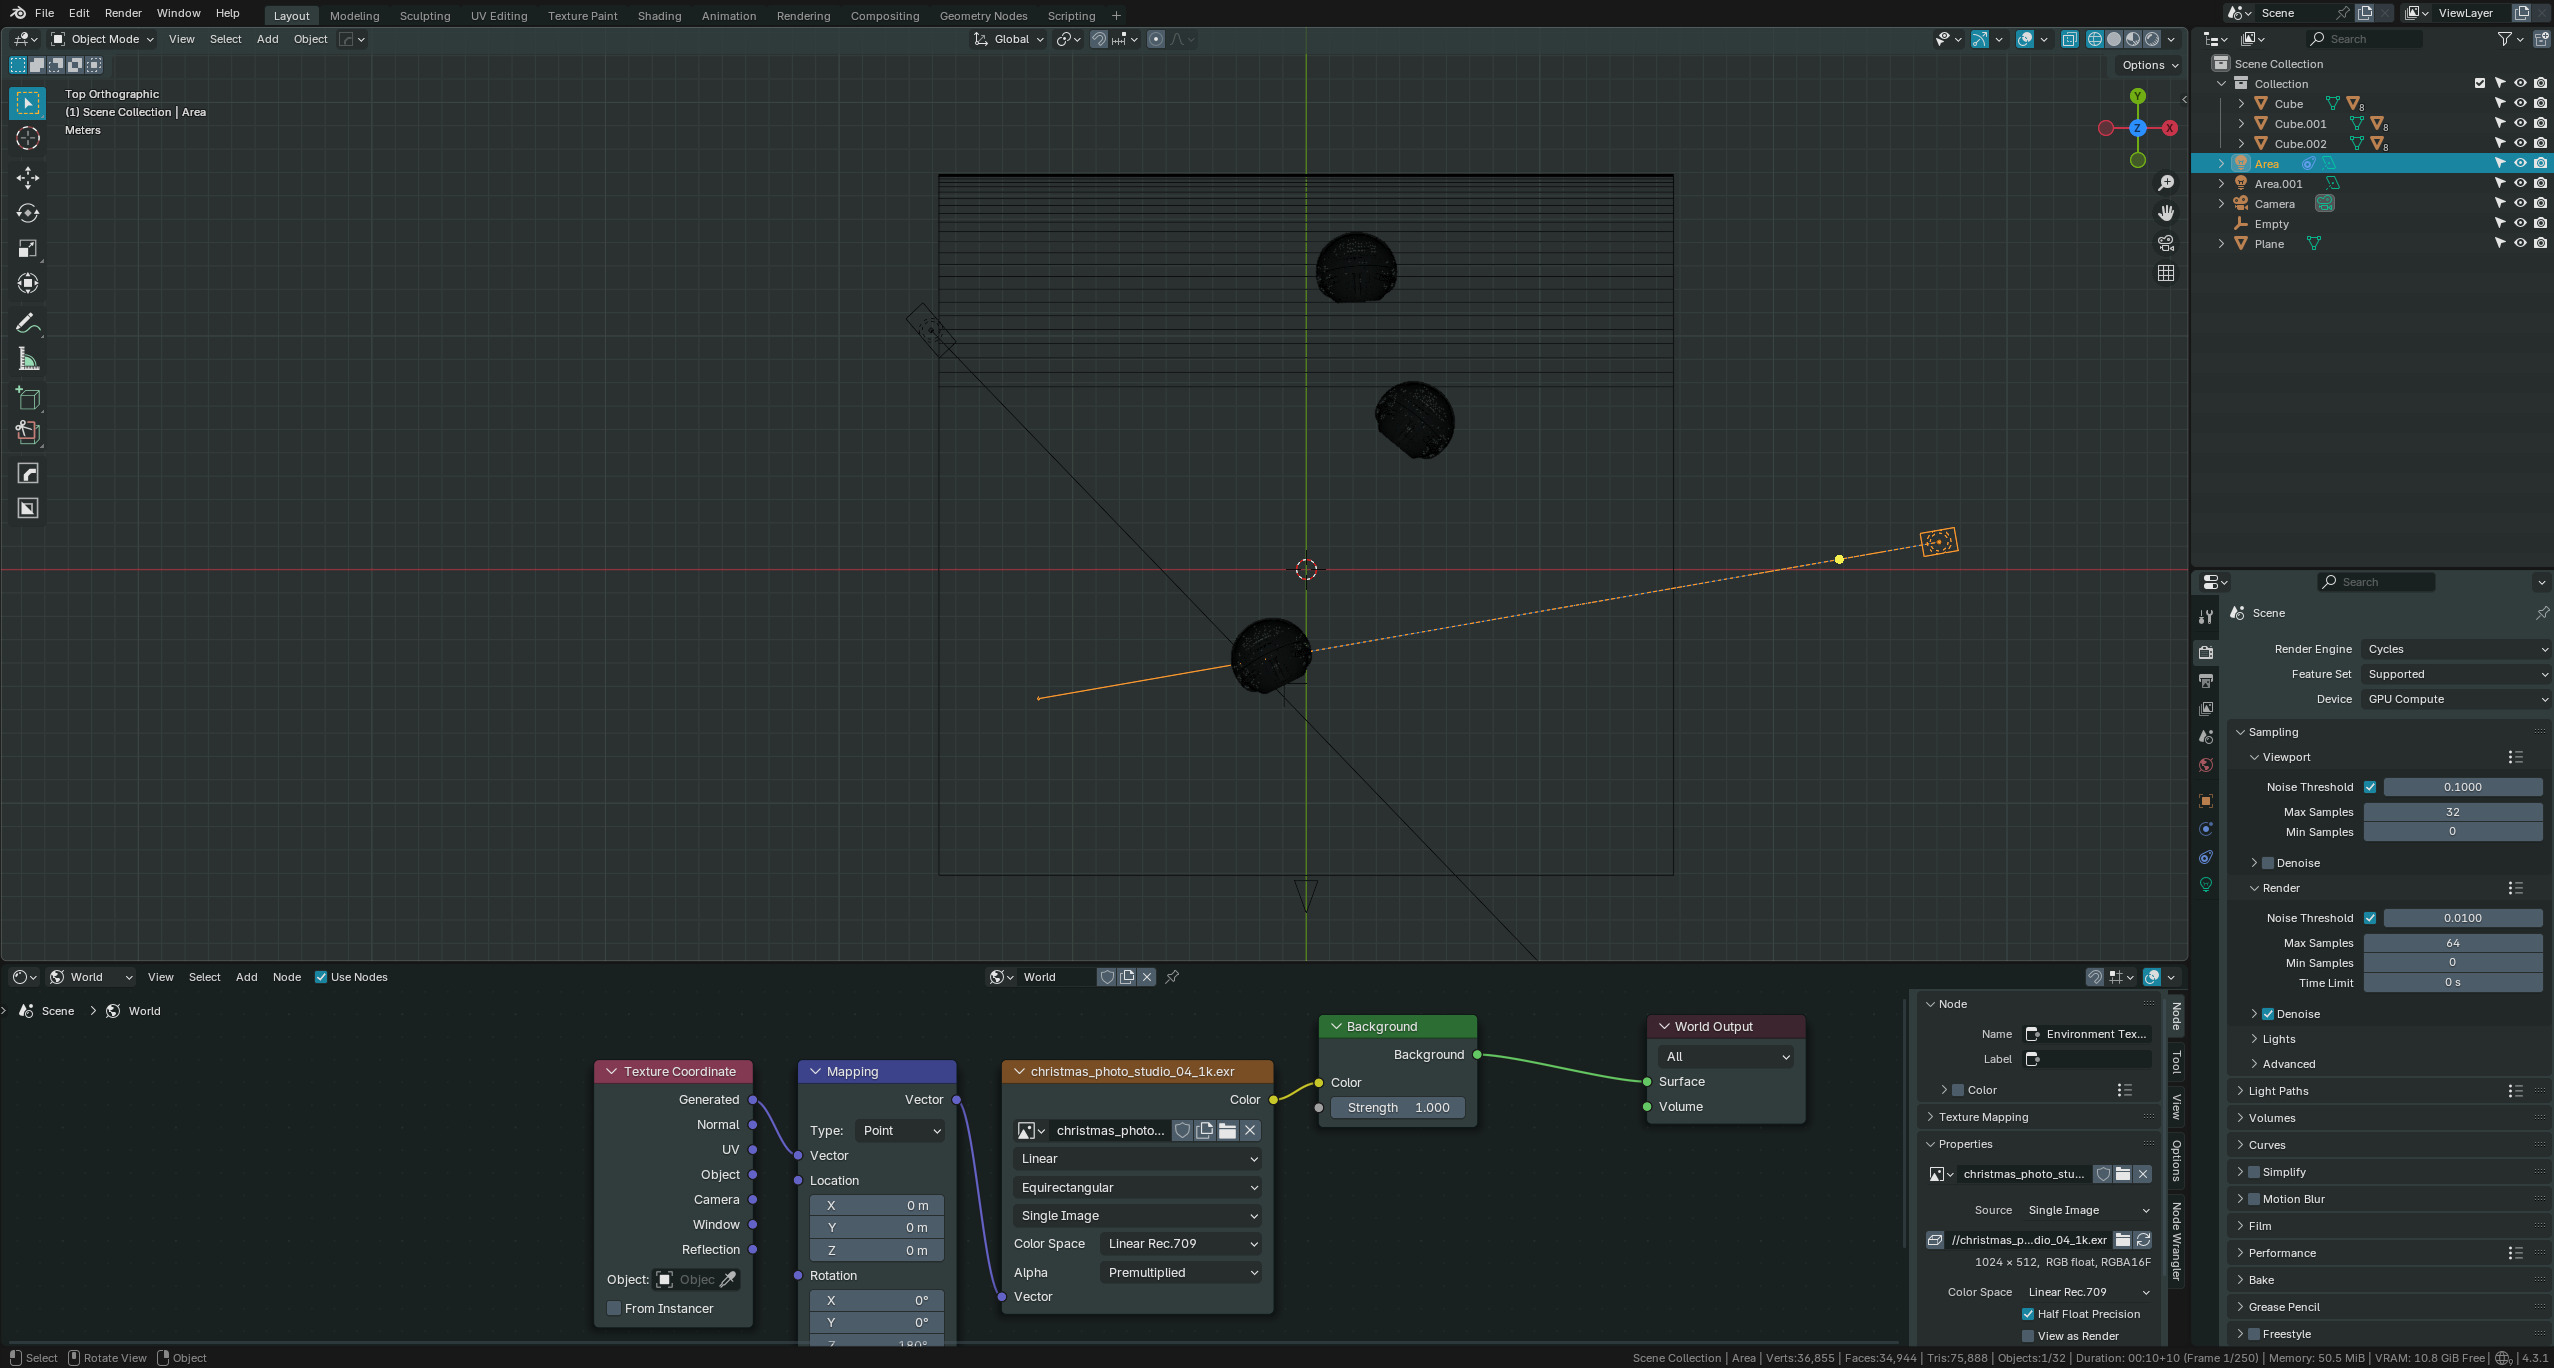Activate the Annotate pencil tool
Viewport: 2554px width, 1368px height.
point(28,323)
